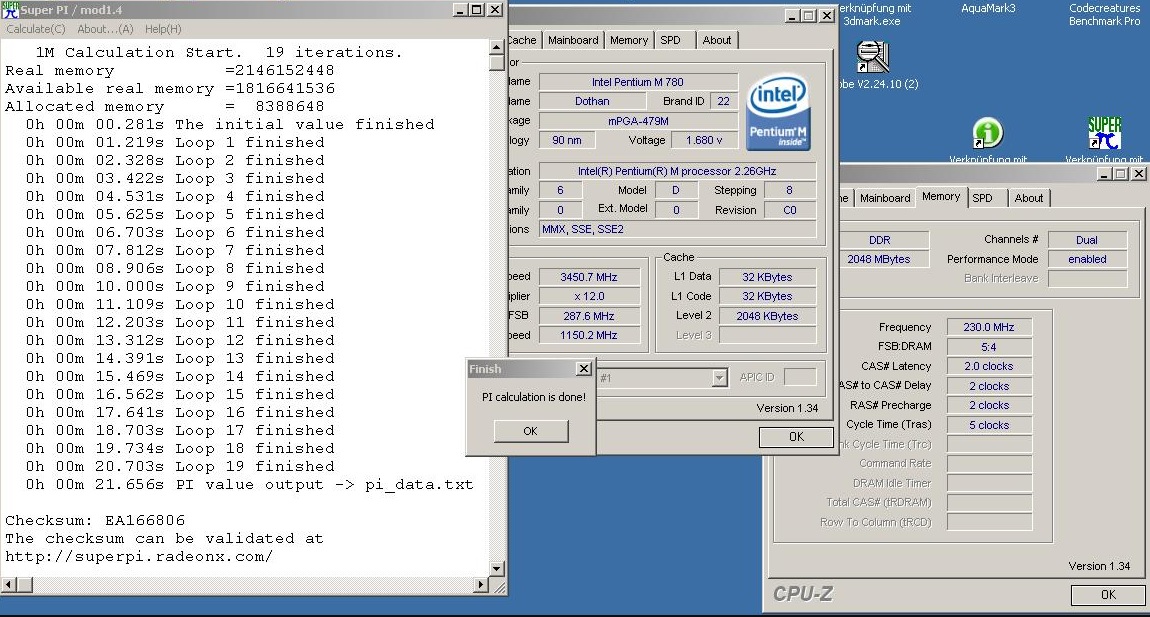Image resolution: width=1150 pixels, height=617 pixels.
Task: Click the 2.0 clocks CAS# Latency value
Action: pyautogui.click(x=989, y=366)
